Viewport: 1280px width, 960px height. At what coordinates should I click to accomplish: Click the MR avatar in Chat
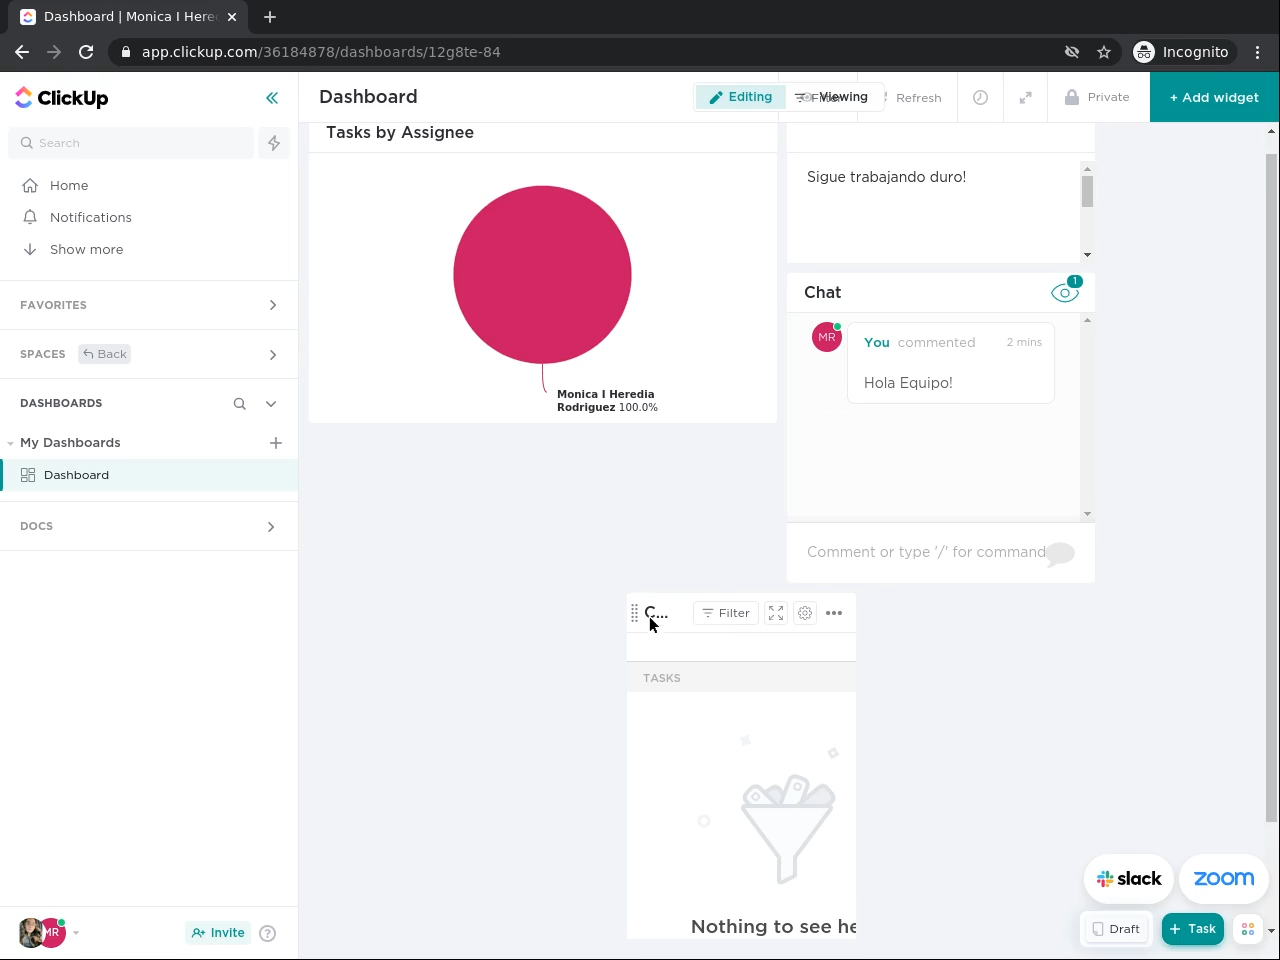827,337
